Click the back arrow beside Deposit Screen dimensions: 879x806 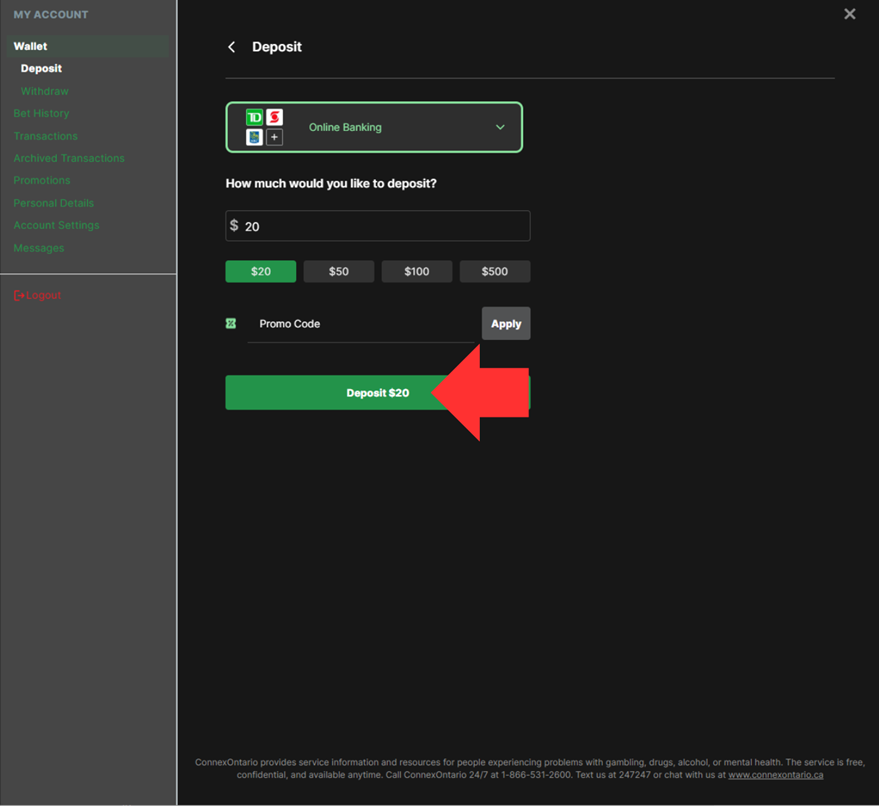(x=232, y=47)
